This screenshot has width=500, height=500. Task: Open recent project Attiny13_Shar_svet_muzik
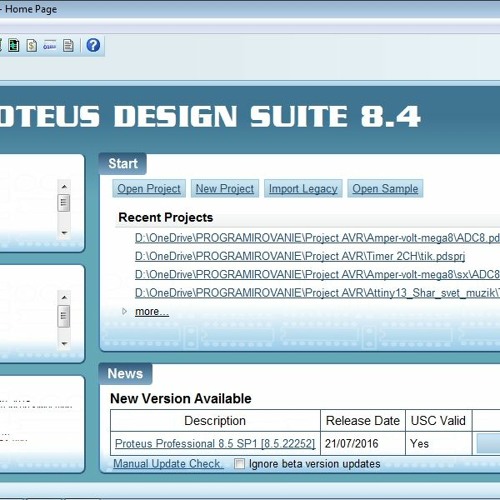(317, 293)
